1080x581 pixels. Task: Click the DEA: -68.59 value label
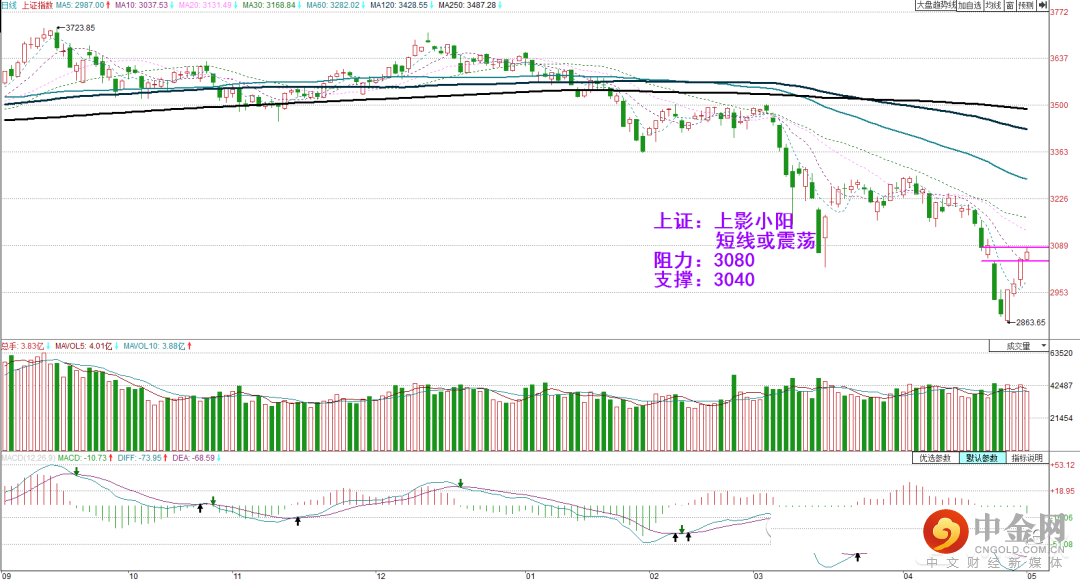click(196, 458)
